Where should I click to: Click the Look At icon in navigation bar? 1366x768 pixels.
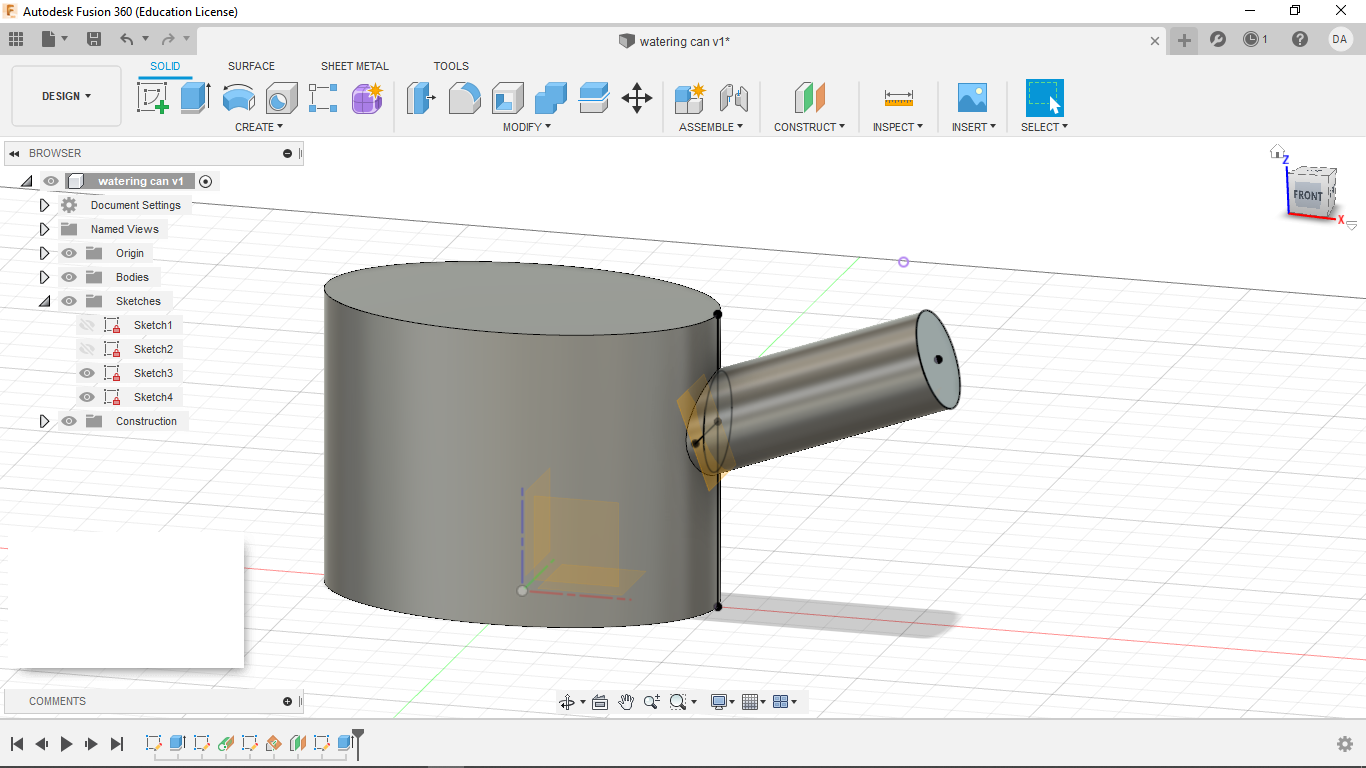[x=600, y=702]
